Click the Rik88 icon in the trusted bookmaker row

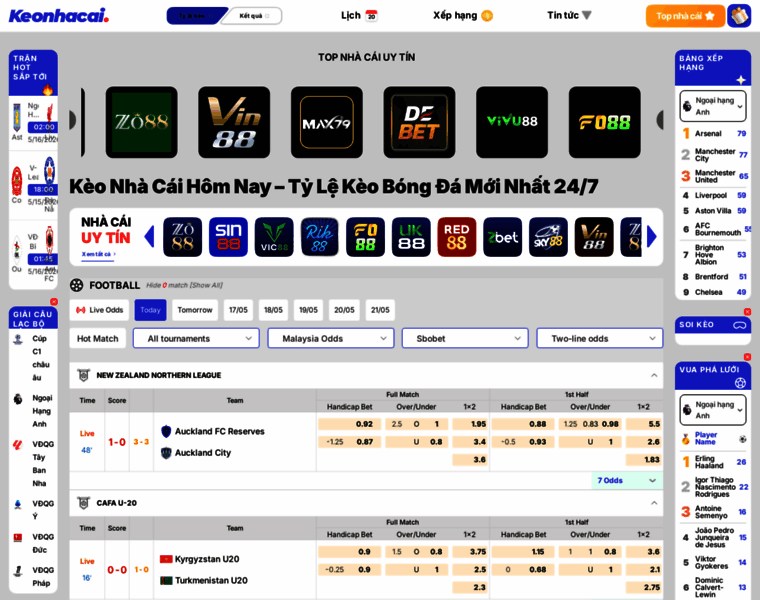tap(319, 237)
